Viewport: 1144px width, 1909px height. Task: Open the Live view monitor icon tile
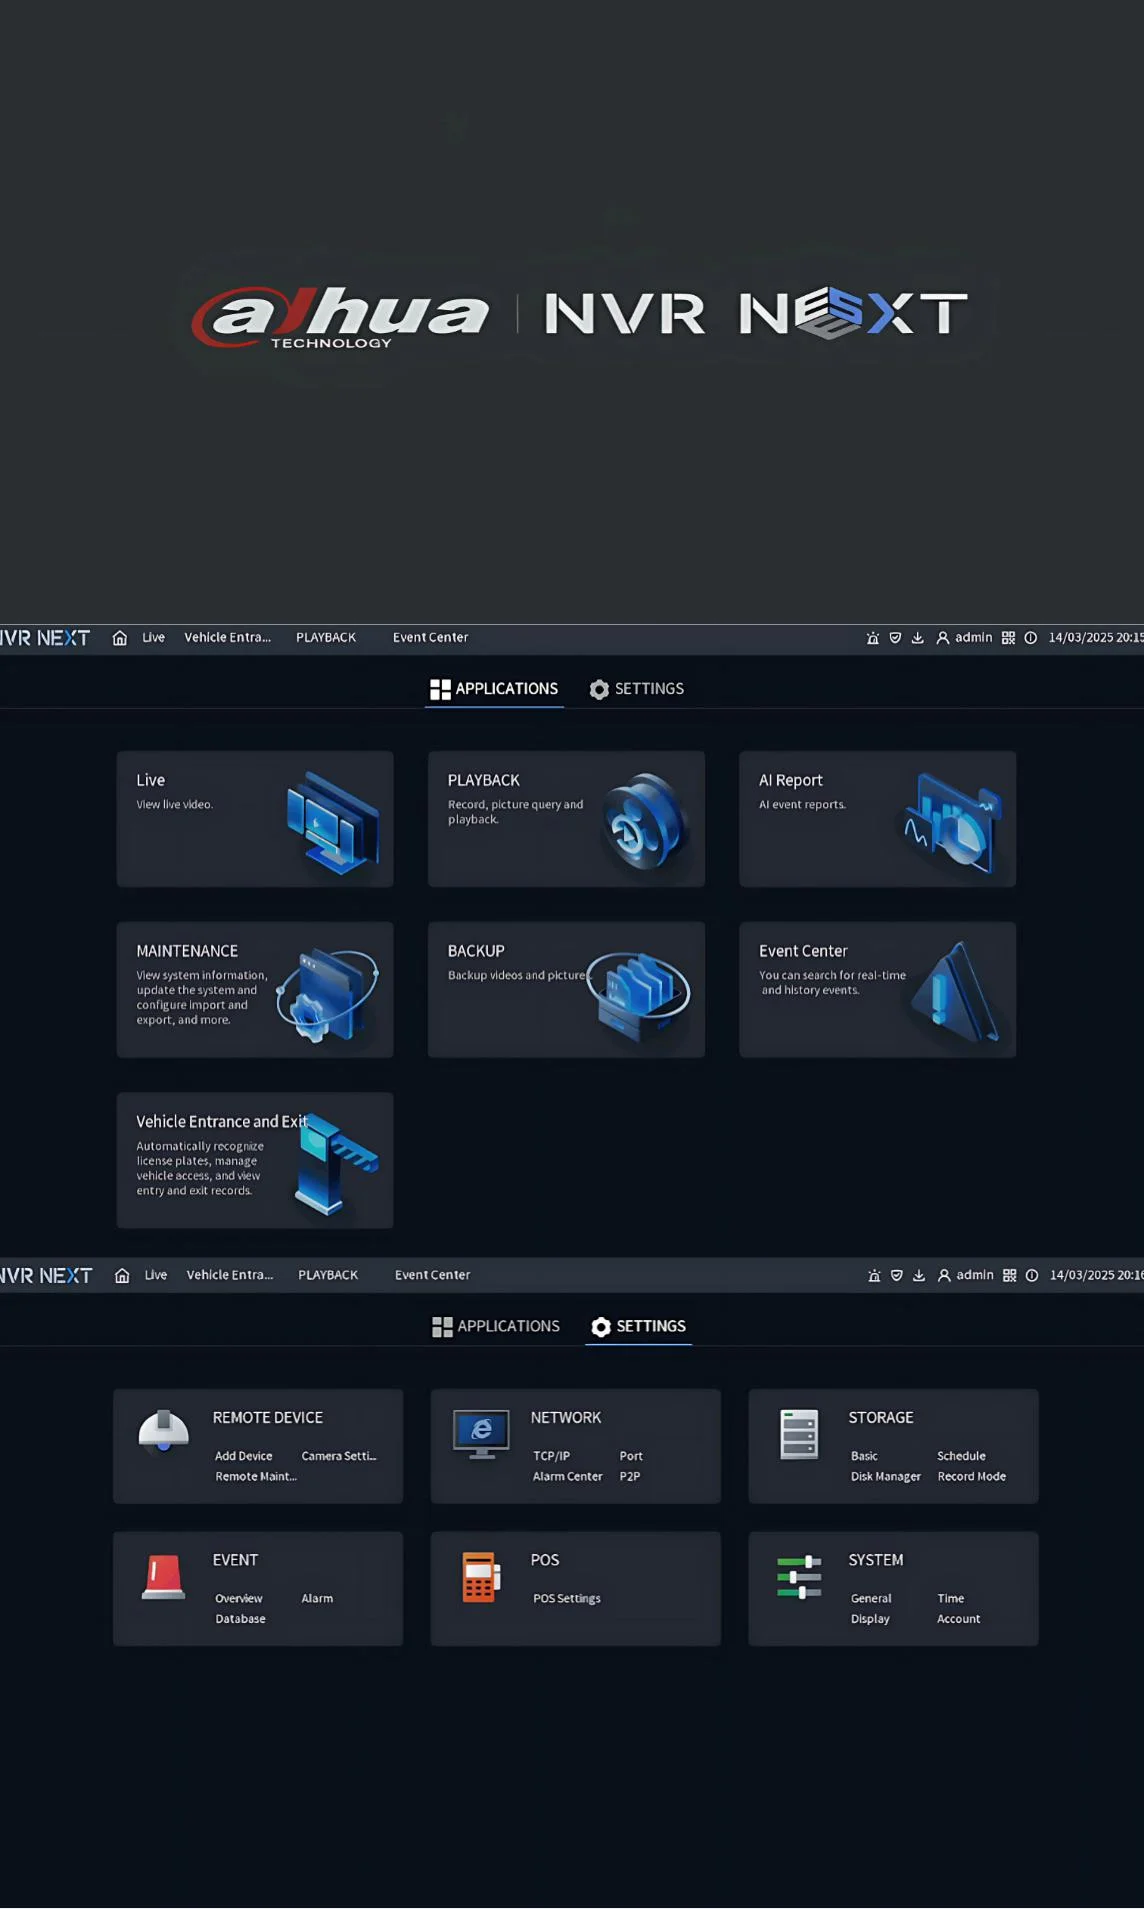coord(332,822)
